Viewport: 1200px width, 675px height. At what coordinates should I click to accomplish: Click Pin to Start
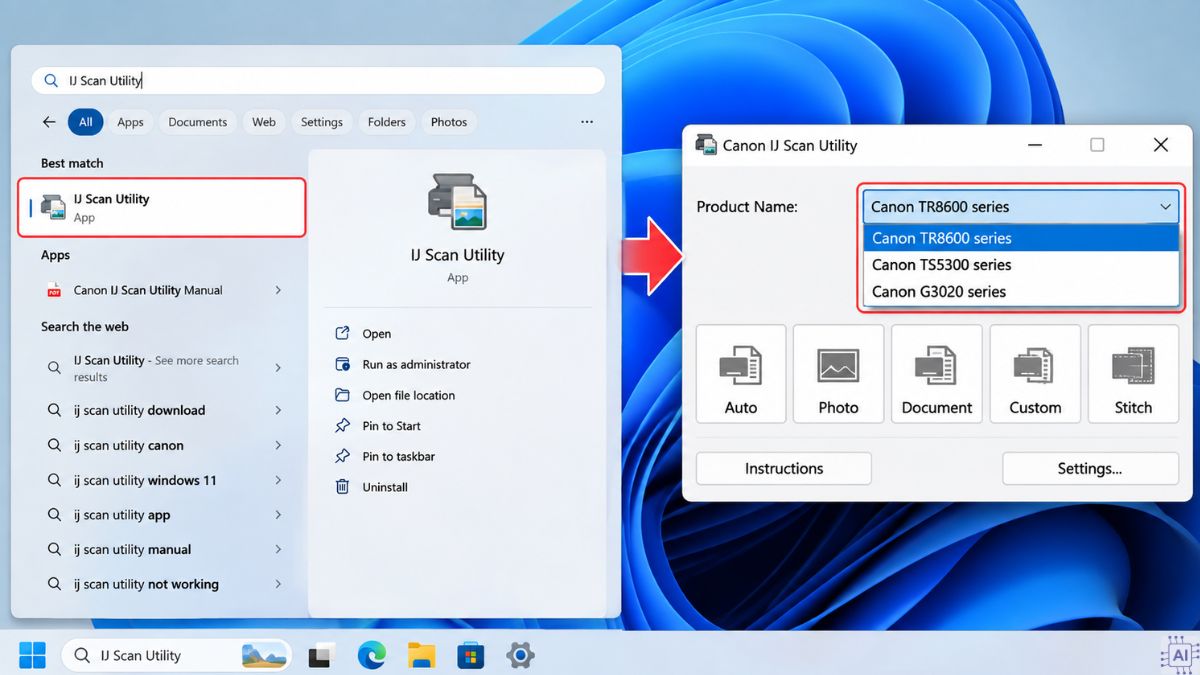pyautogui.click(x=377, y=426)
